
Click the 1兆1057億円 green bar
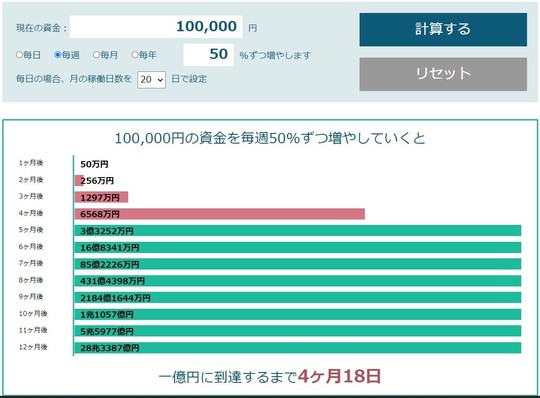click(298, 314)
